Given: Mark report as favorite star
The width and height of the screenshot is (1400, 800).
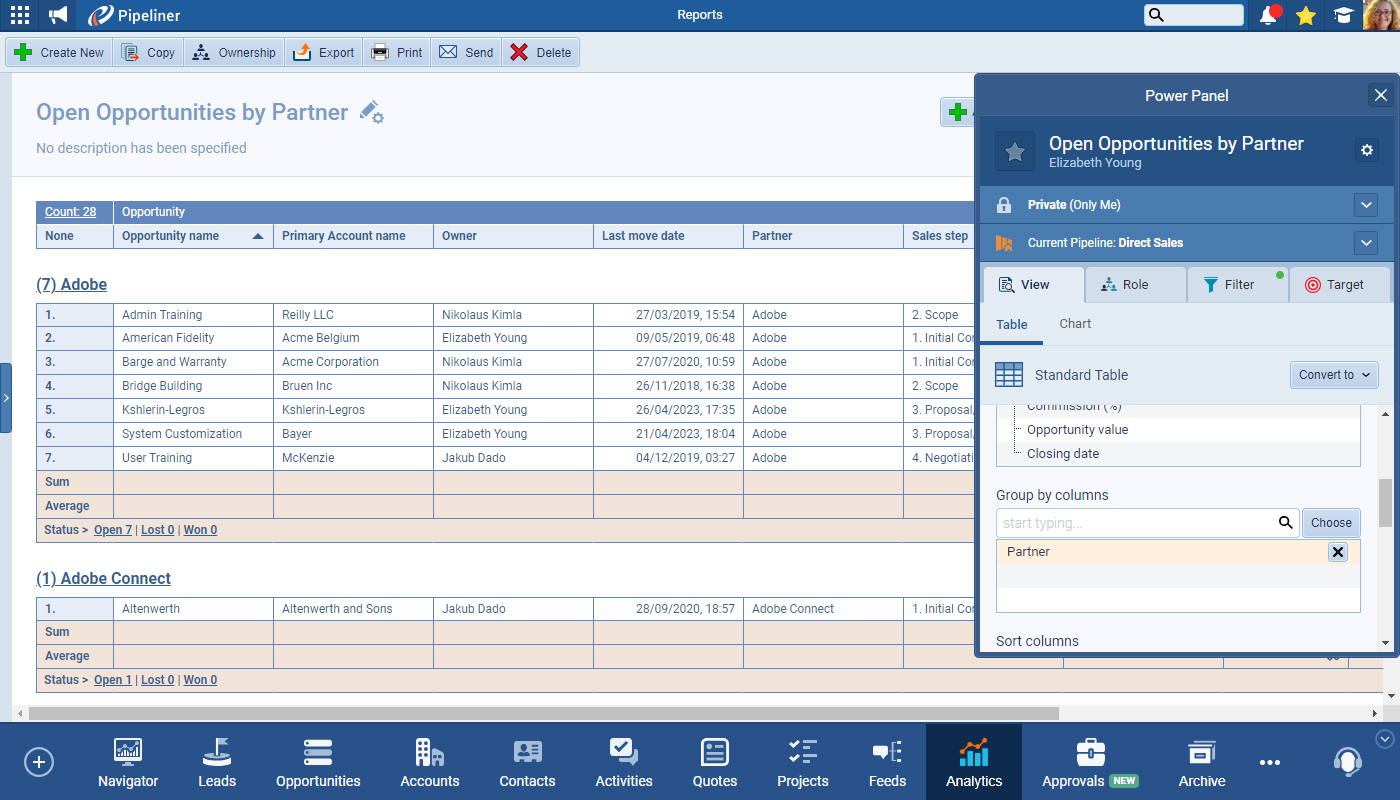Looking at the screenshot, I should point(1014,151).
